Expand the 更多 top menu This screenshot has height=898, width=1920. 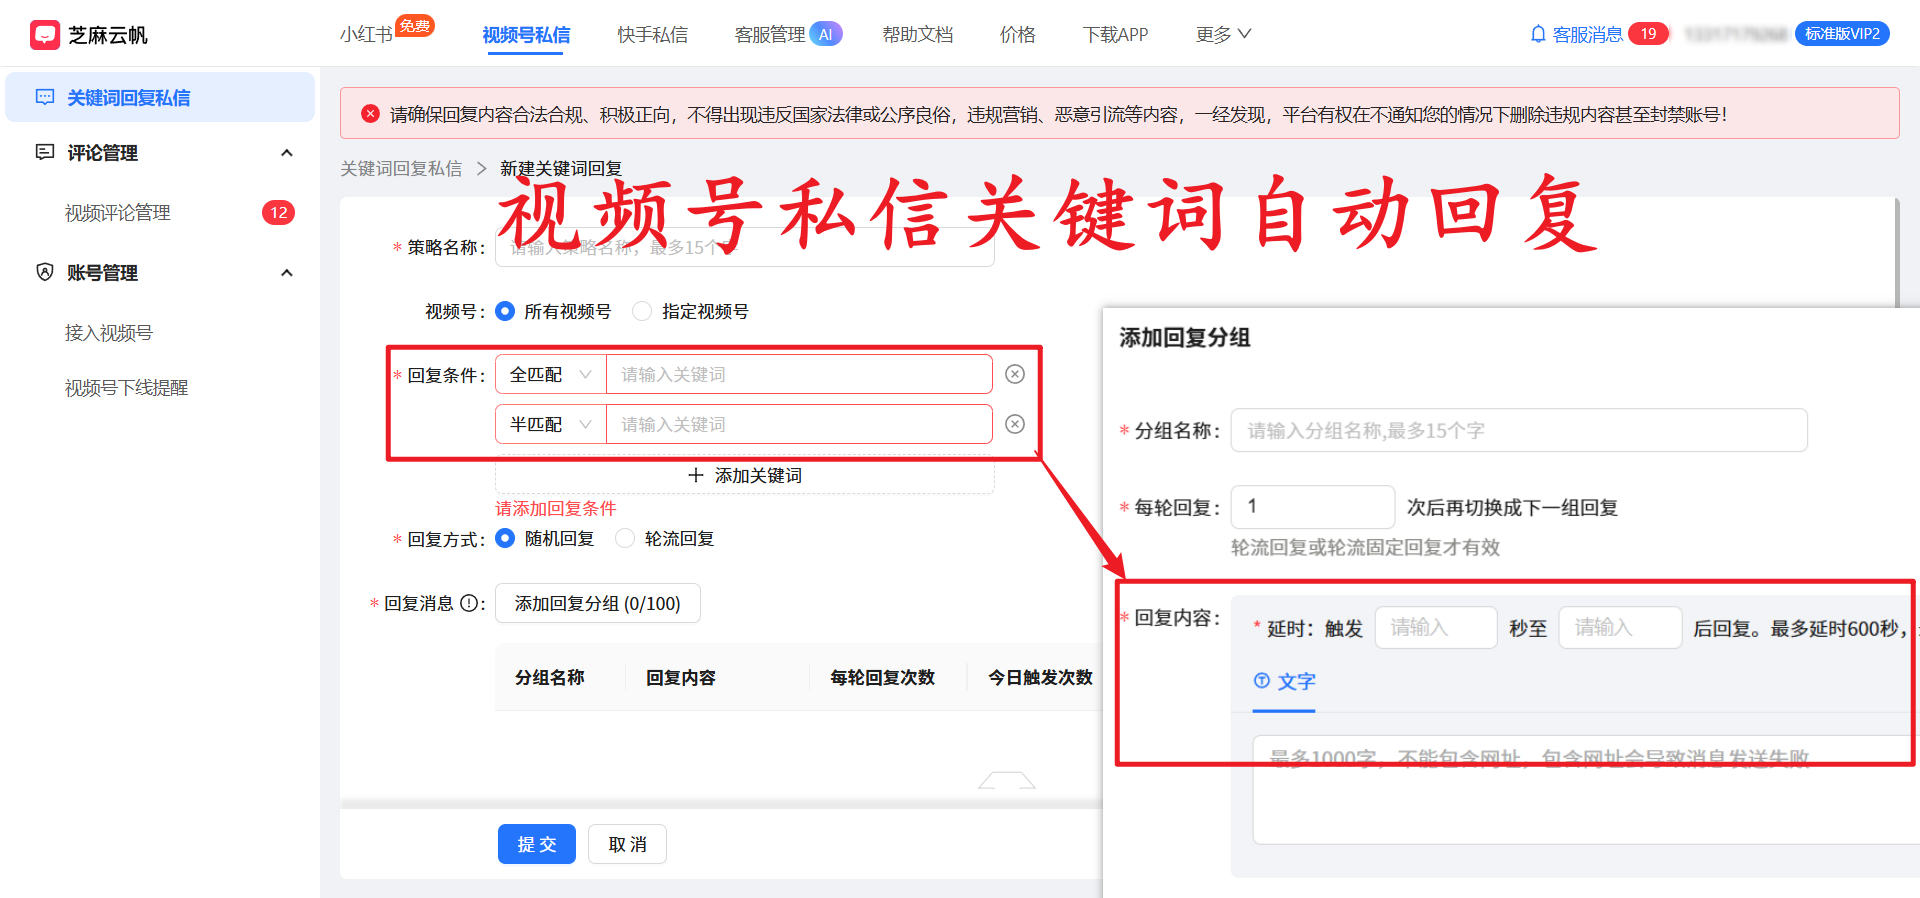(1223, 34)
